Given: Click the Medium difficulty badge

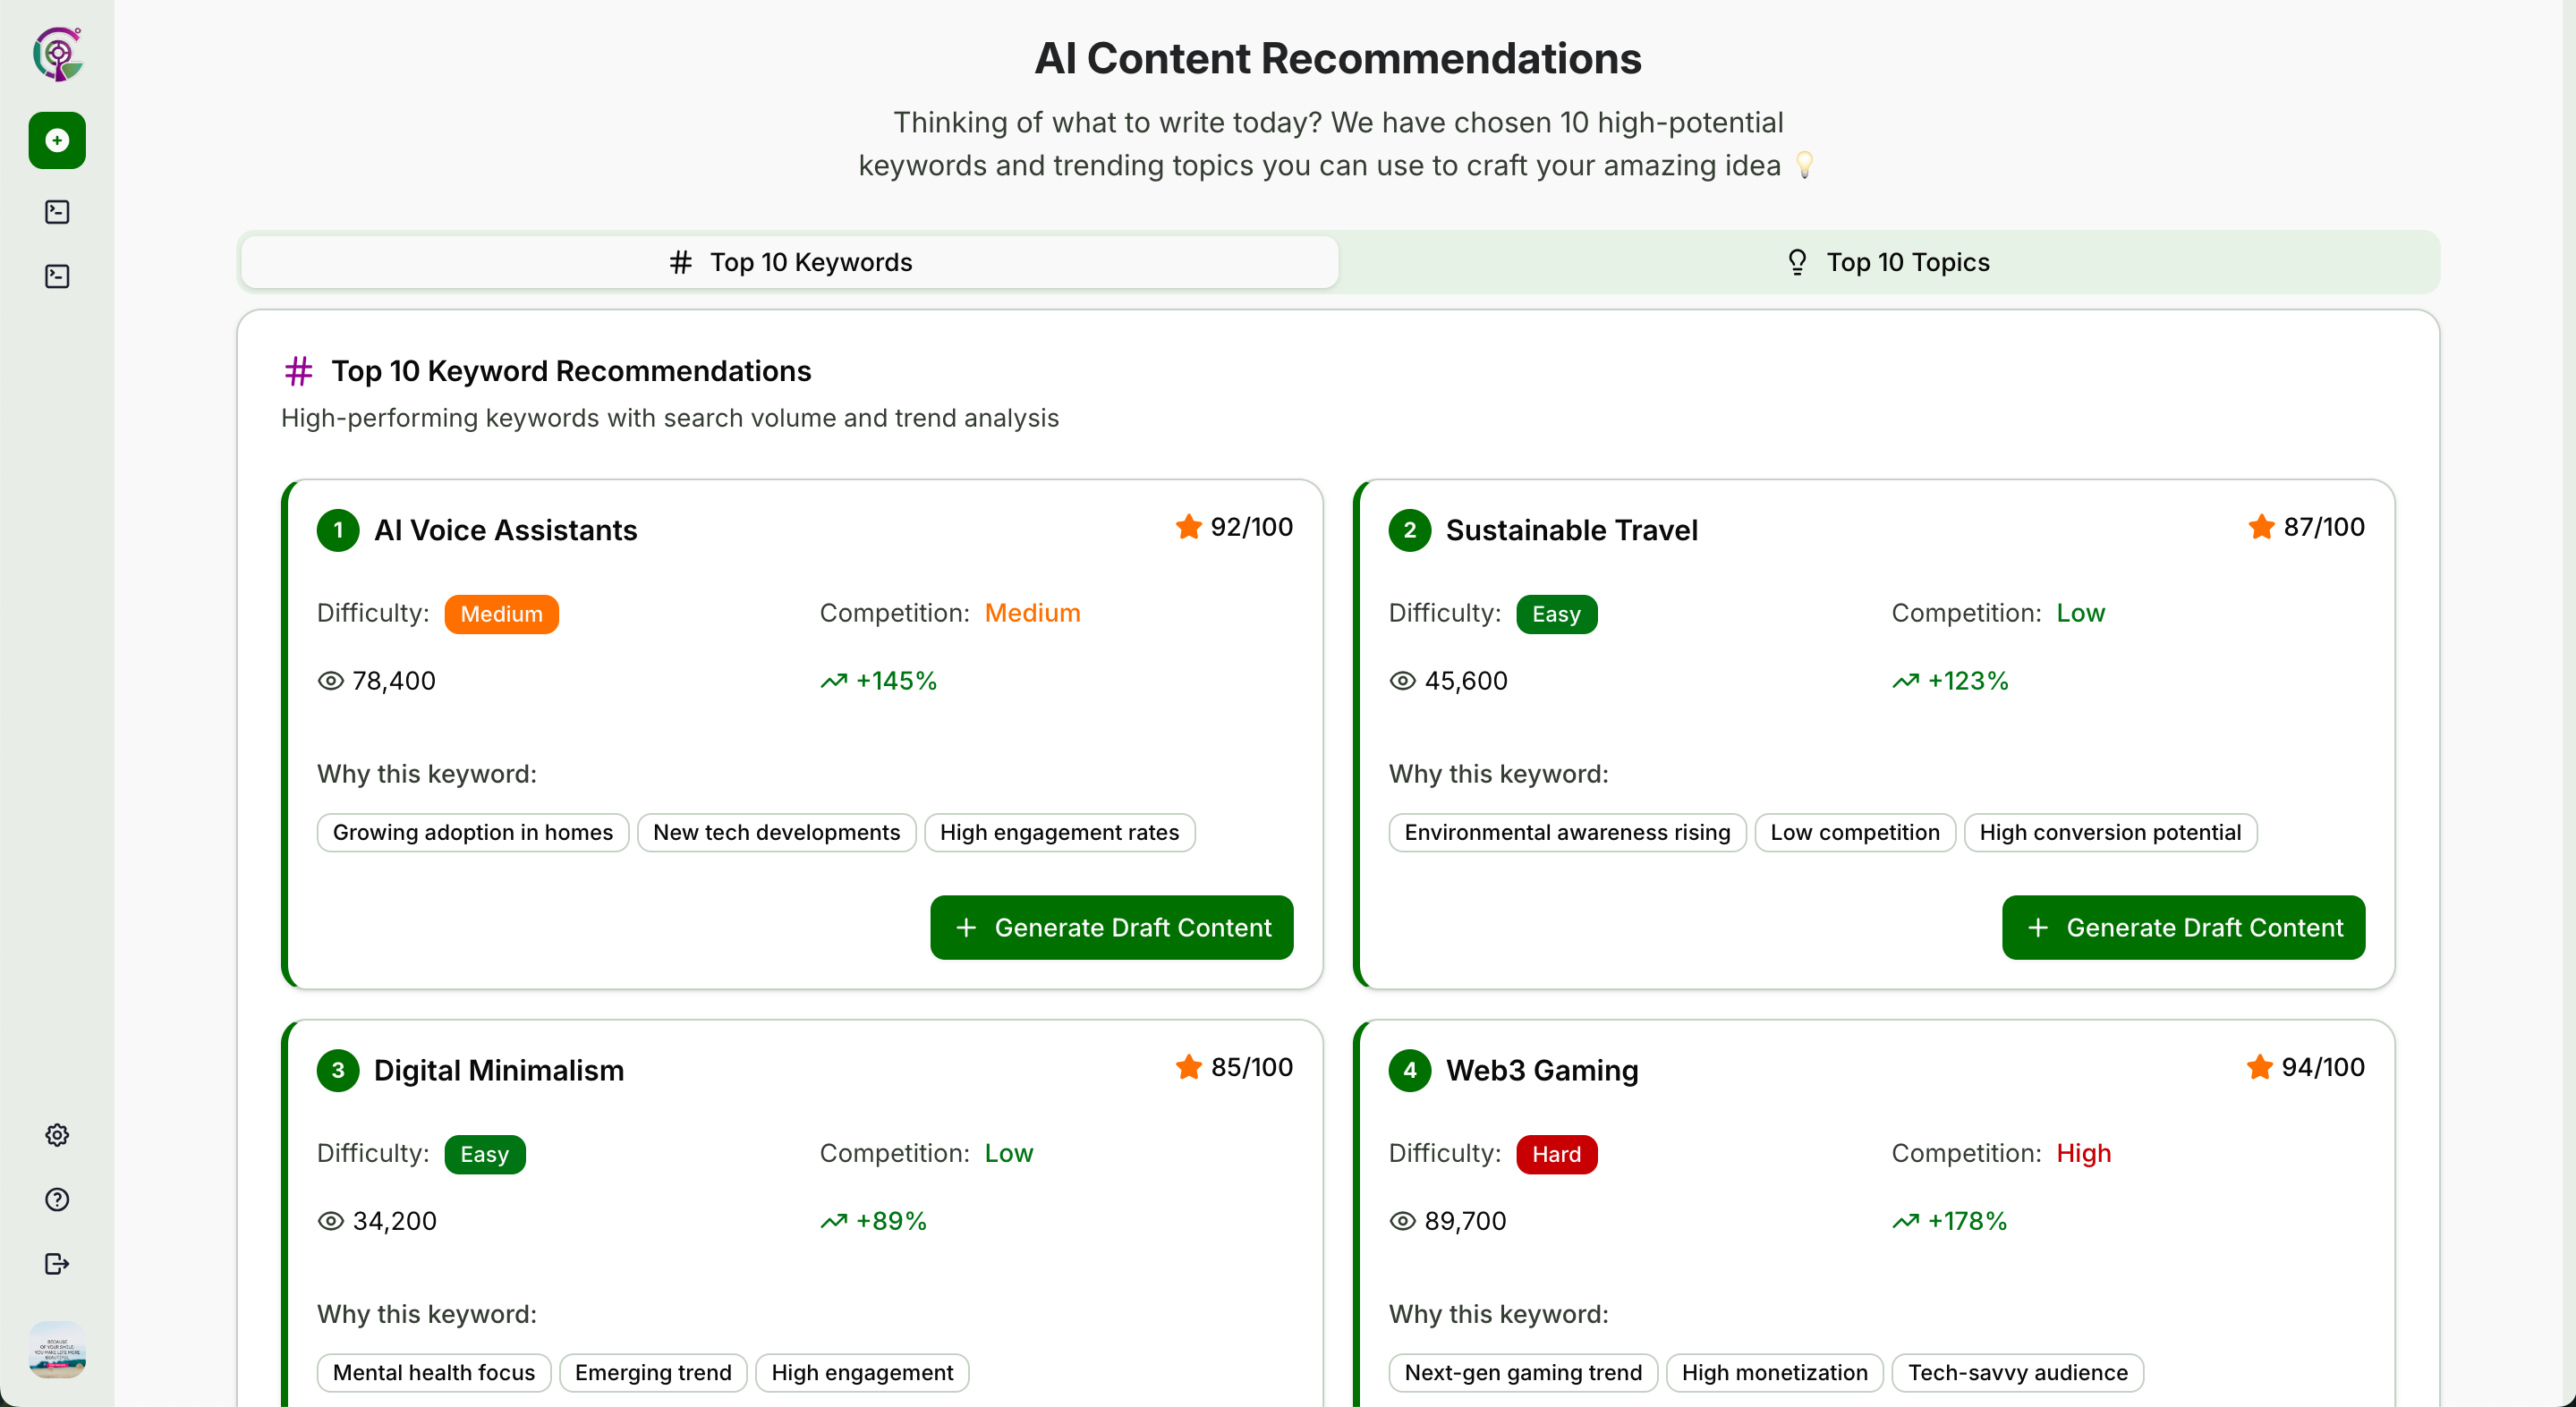Looking at the screenshot, I should [x=501, y=614].
